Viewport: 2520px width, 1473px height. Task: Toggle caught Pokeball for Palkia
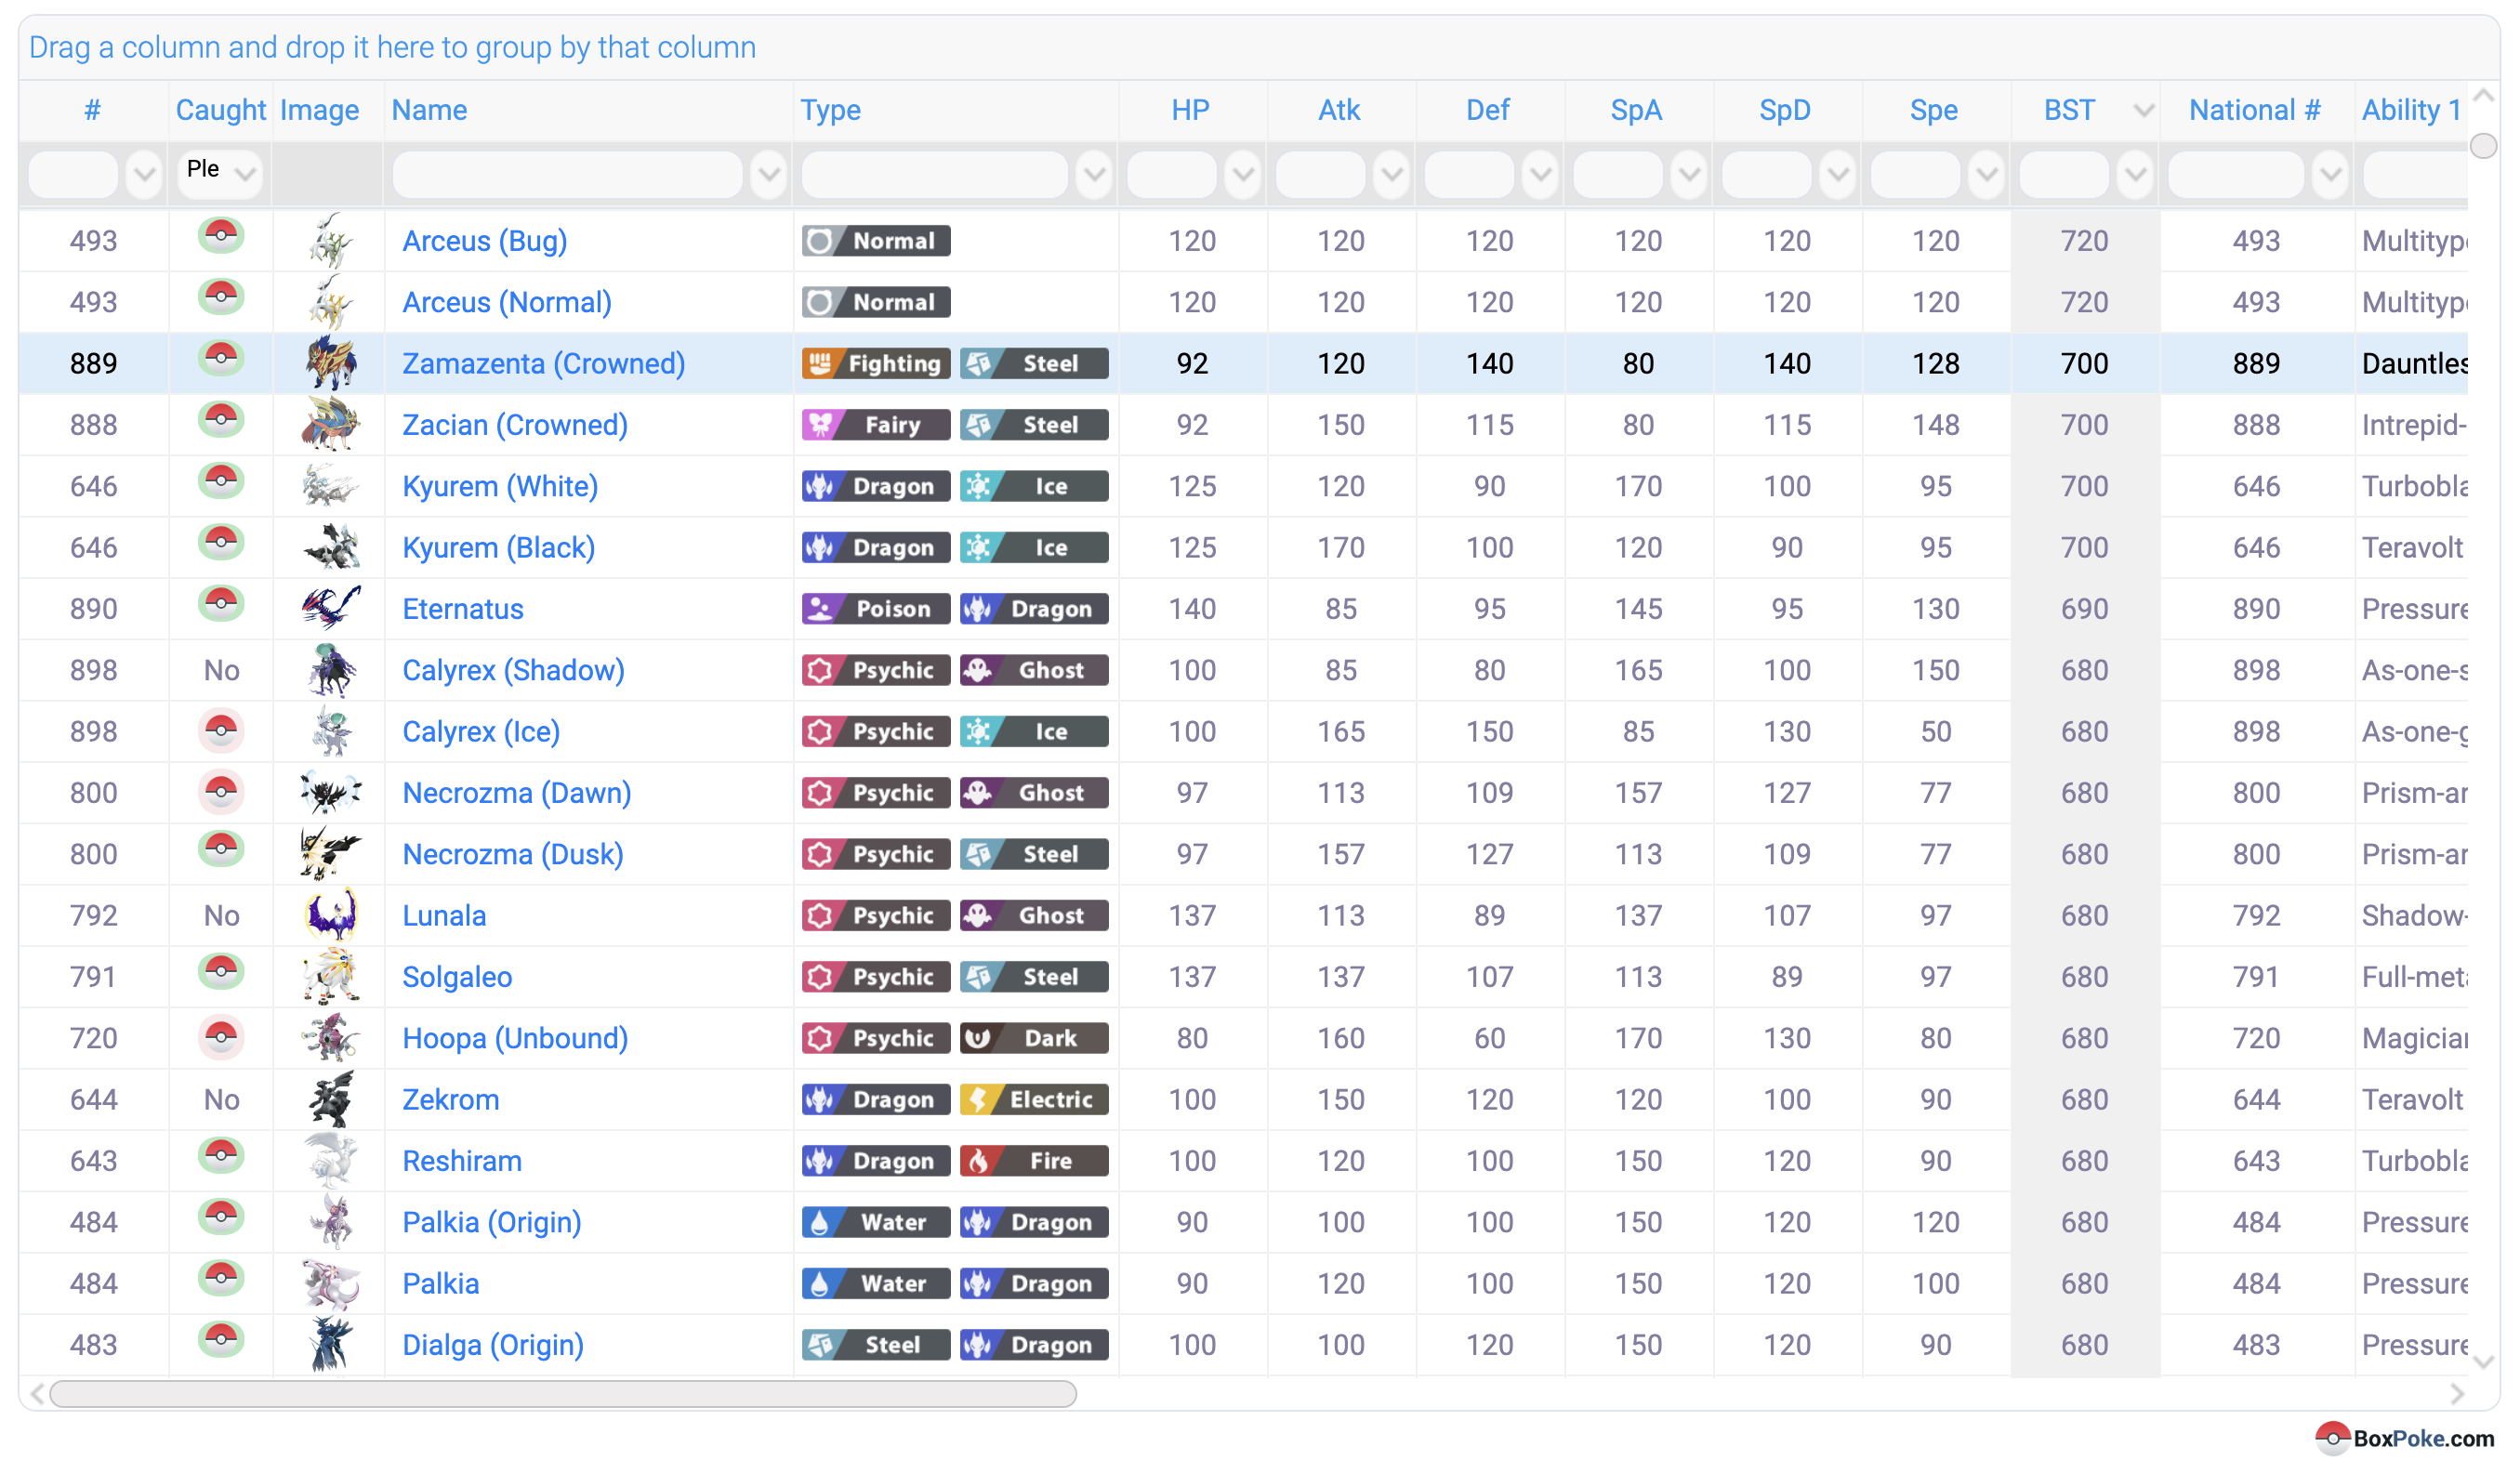[x=221, y=1278]
